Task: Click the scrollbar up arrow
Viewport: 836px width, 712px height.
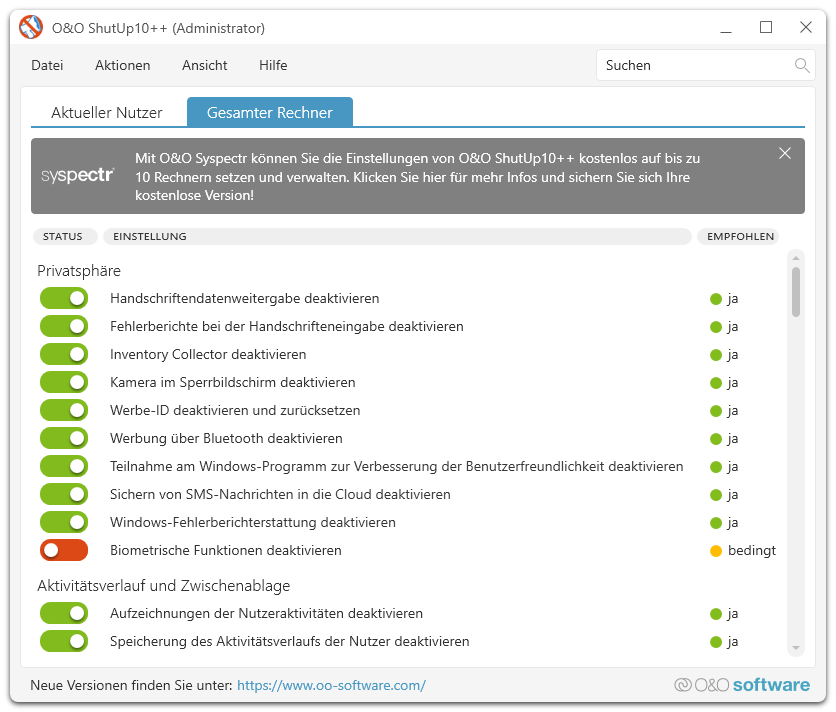Action: click(x=795, y=258)
